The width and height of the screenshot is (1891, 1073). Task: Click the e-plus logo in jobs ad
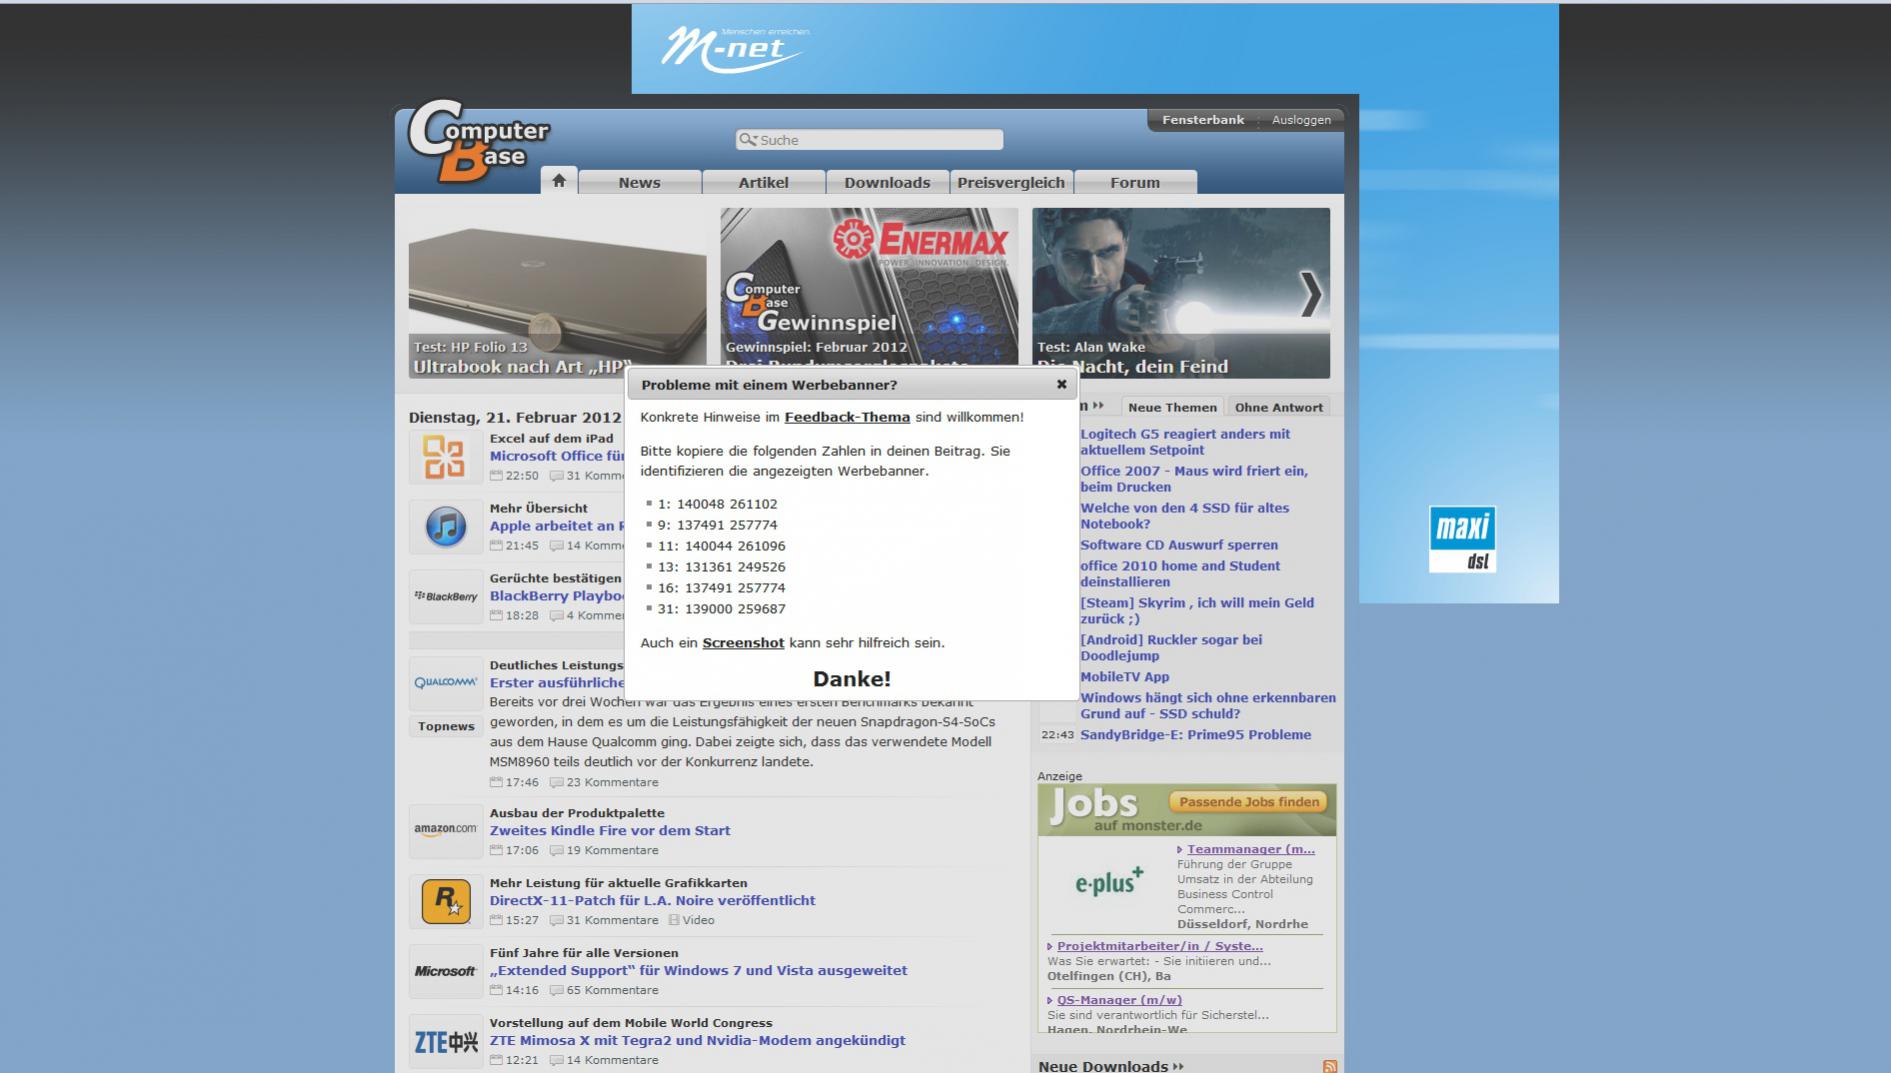(x=1108, y=881)
